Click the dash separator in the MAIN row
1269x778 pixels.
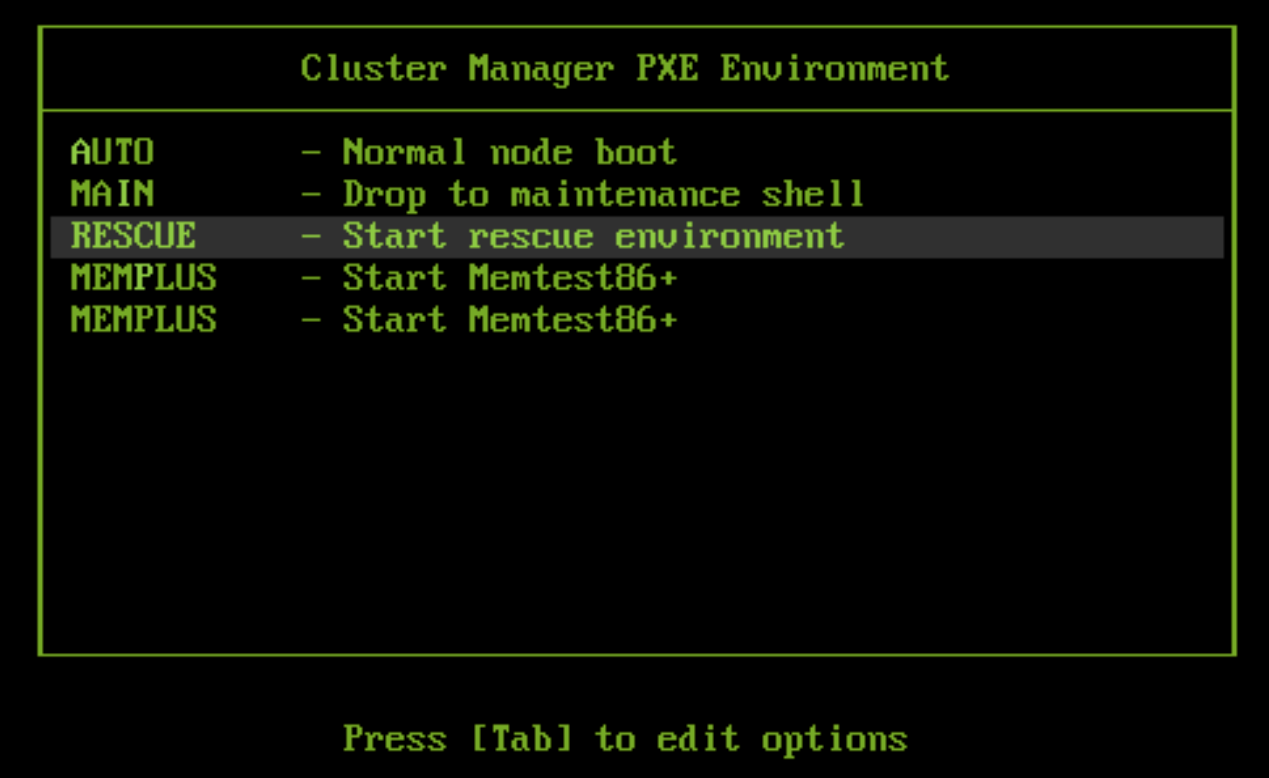click(312, 194)
